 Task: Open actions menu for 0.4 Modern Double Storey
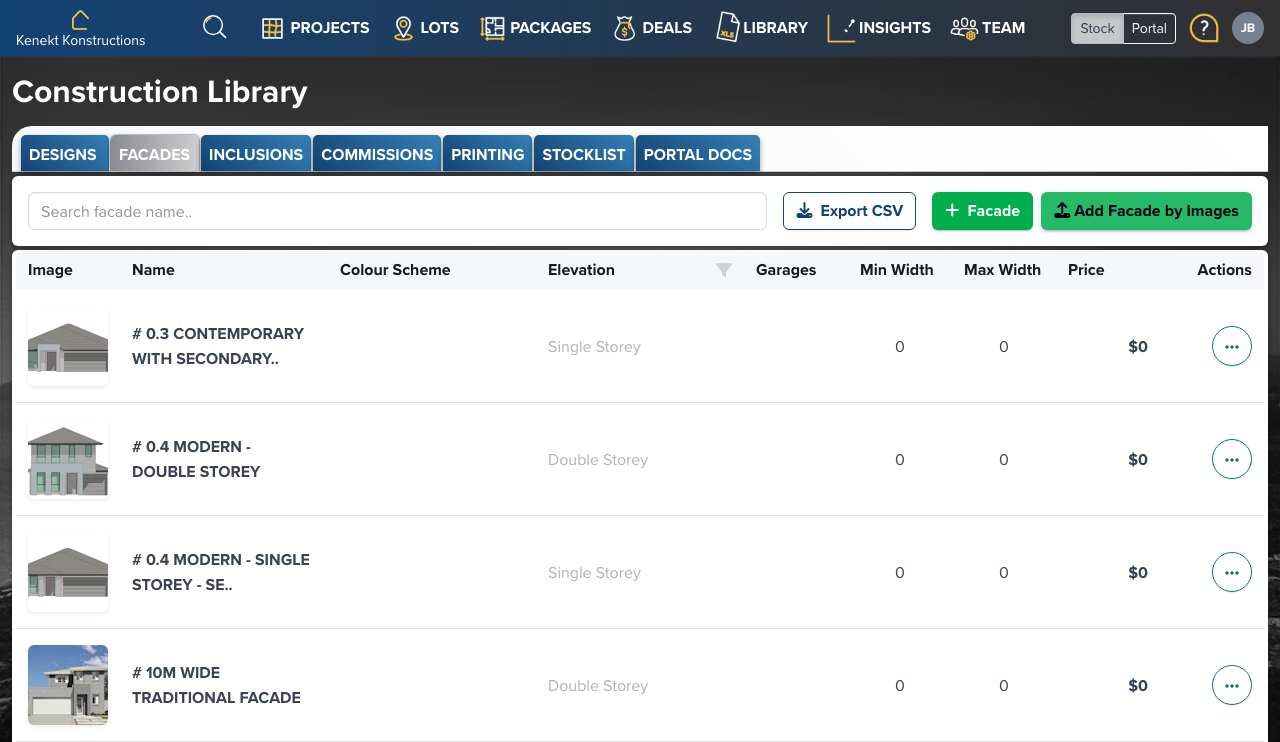[1232, 459]
